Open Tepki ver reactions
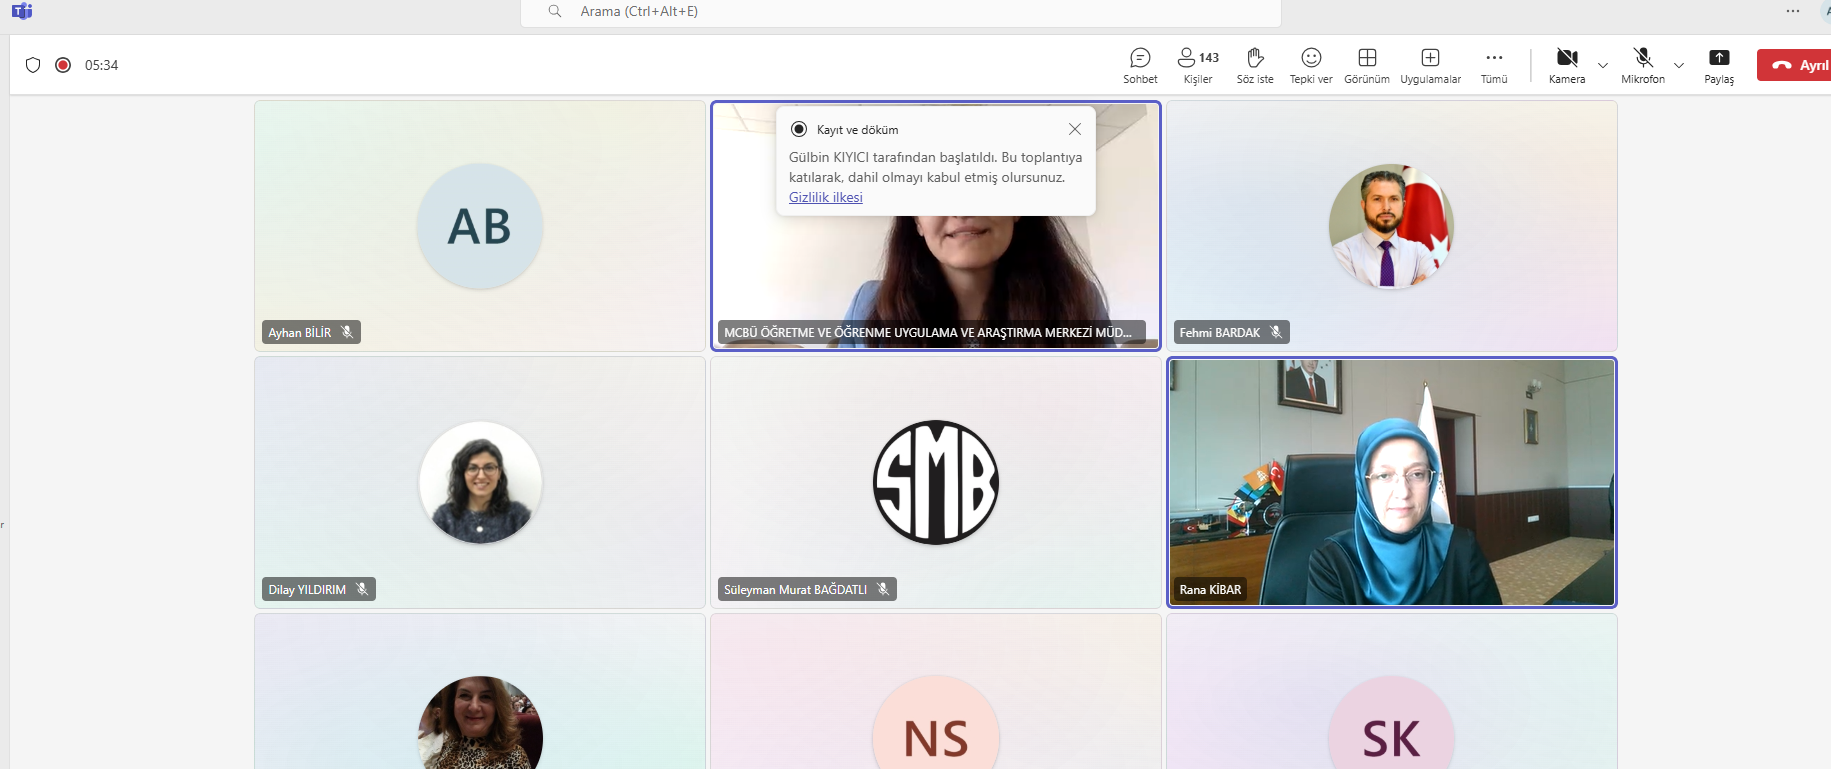The height and width of the screenshot is (769, 1831). coord(1311,66)
